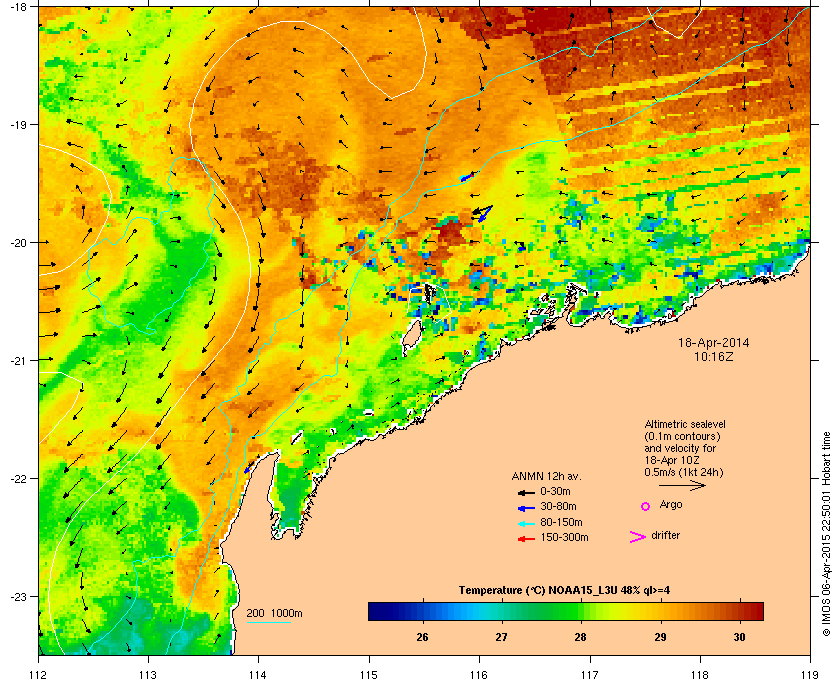The width and height of the screenshot is (840, 680).
Task: Click the black 0-30m arrow legend icon
Action: [x=526, y=492]
